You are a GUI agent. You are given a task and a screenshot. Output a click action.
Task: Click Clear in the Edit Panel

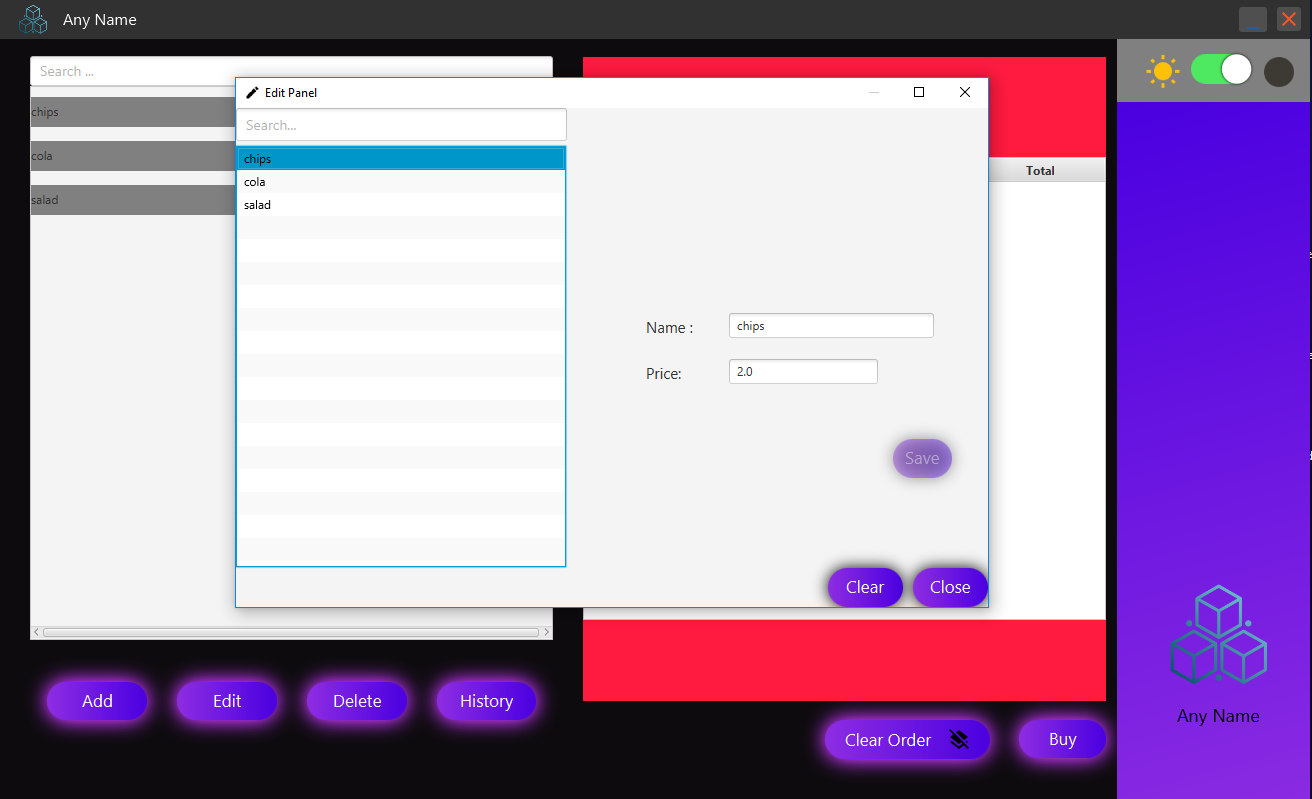pos(864,587)
